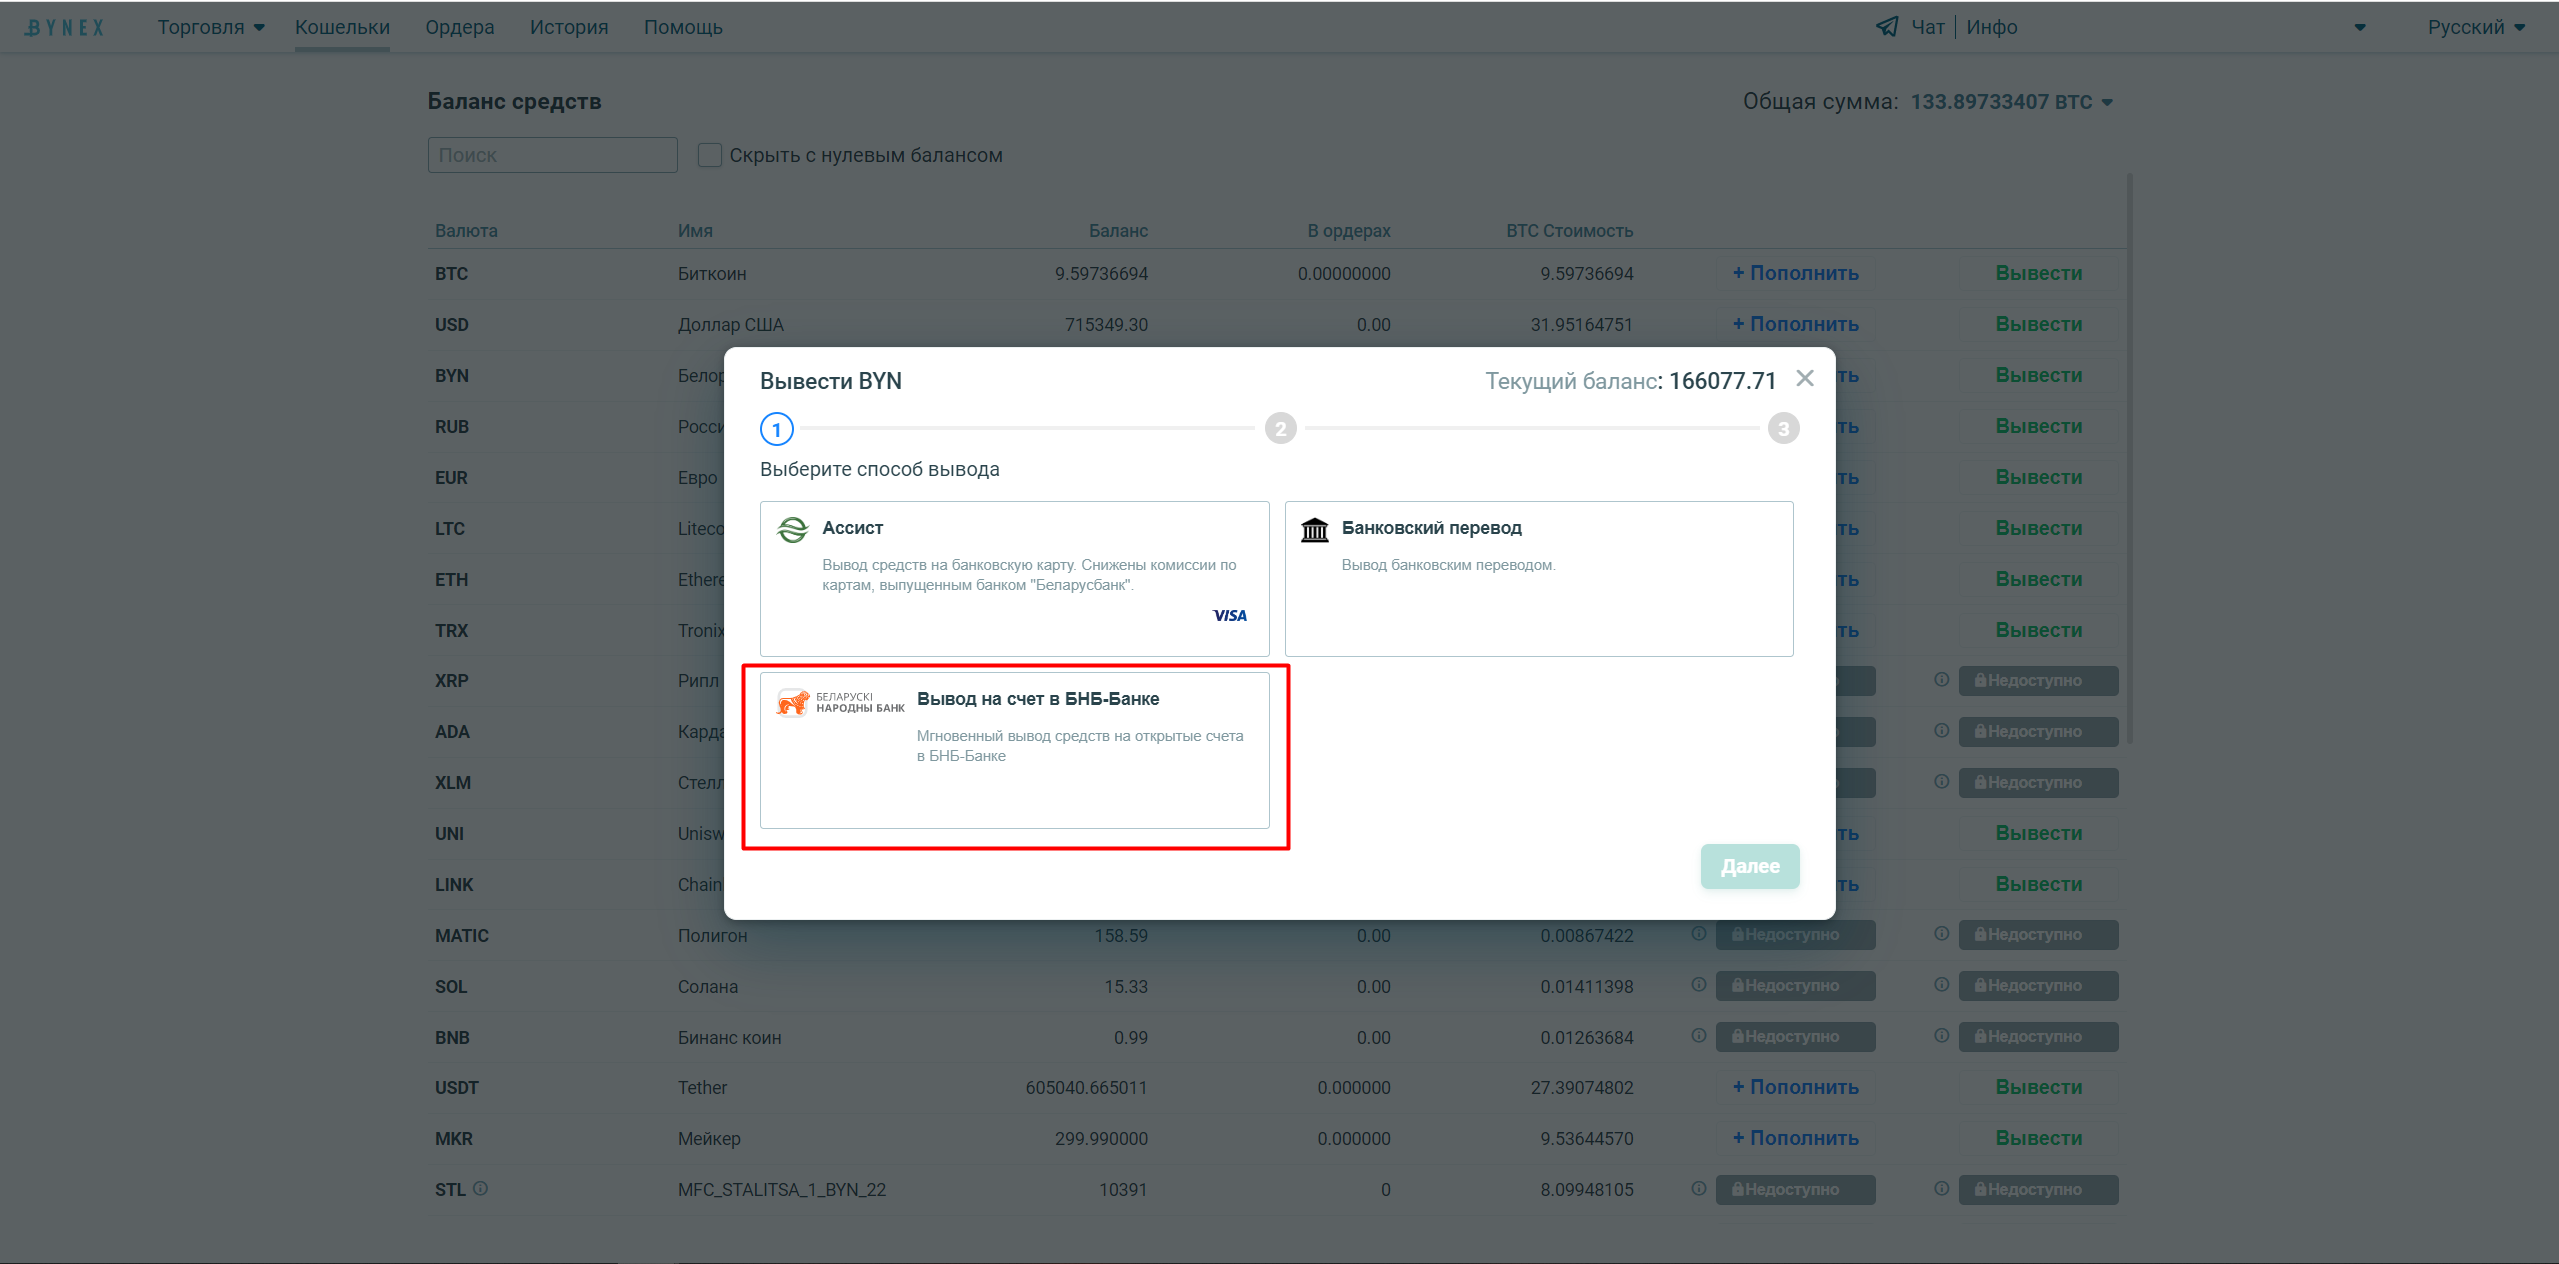
Task: Click step 2 indicator in wizard
Action: coord(1280,429)
